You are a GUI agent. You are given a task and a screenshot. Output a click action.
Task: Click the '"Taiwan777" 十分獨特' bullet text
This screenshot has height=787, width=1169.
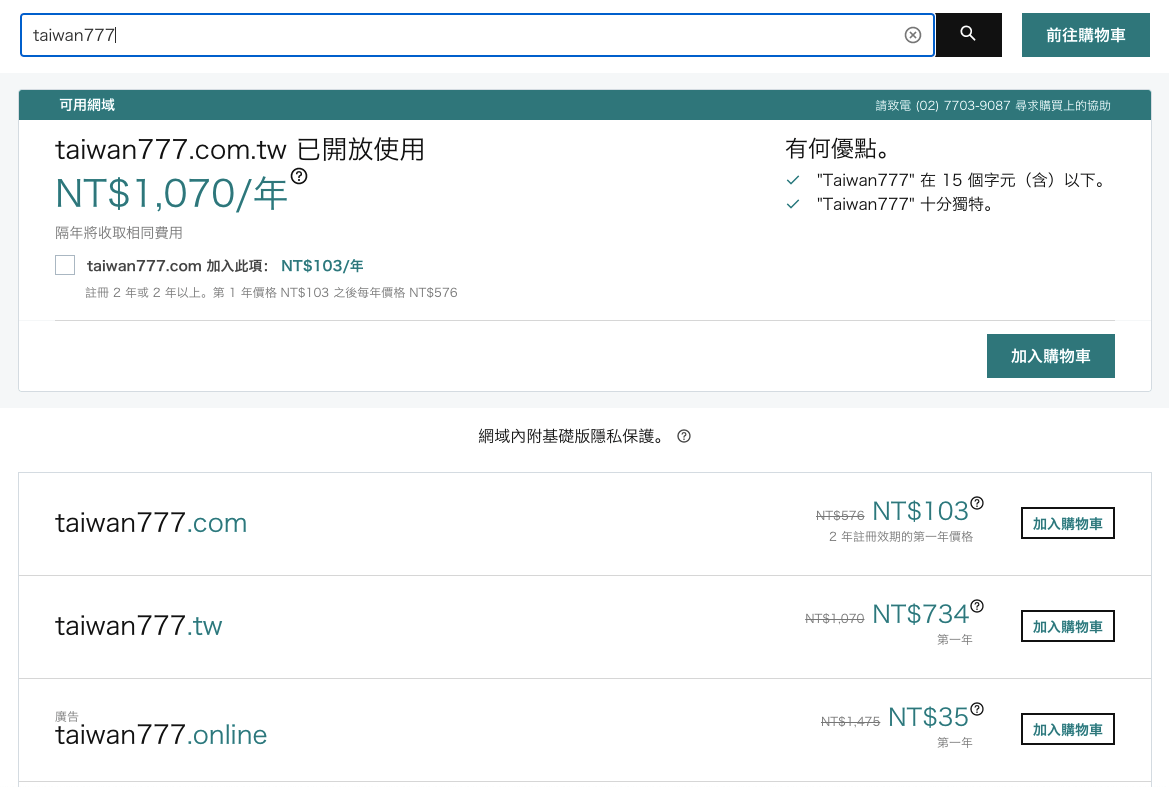click(x=906, y=204)
